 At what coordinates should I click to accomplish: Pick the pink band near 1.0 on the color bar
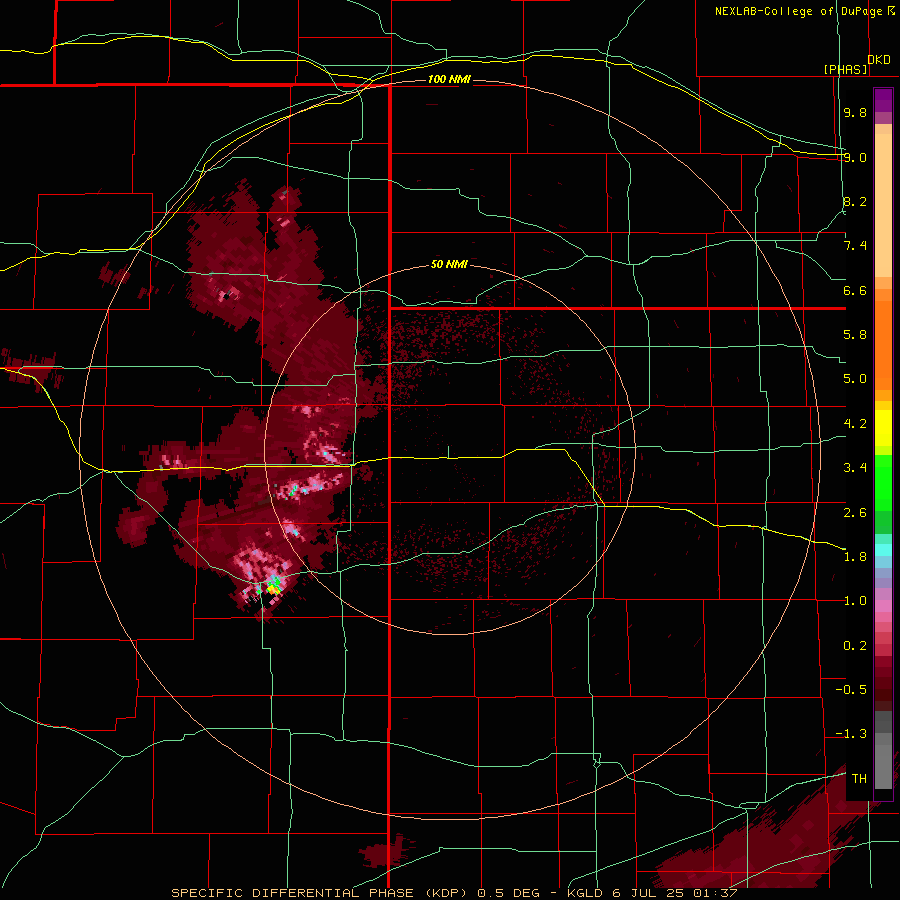coord(883,606)
